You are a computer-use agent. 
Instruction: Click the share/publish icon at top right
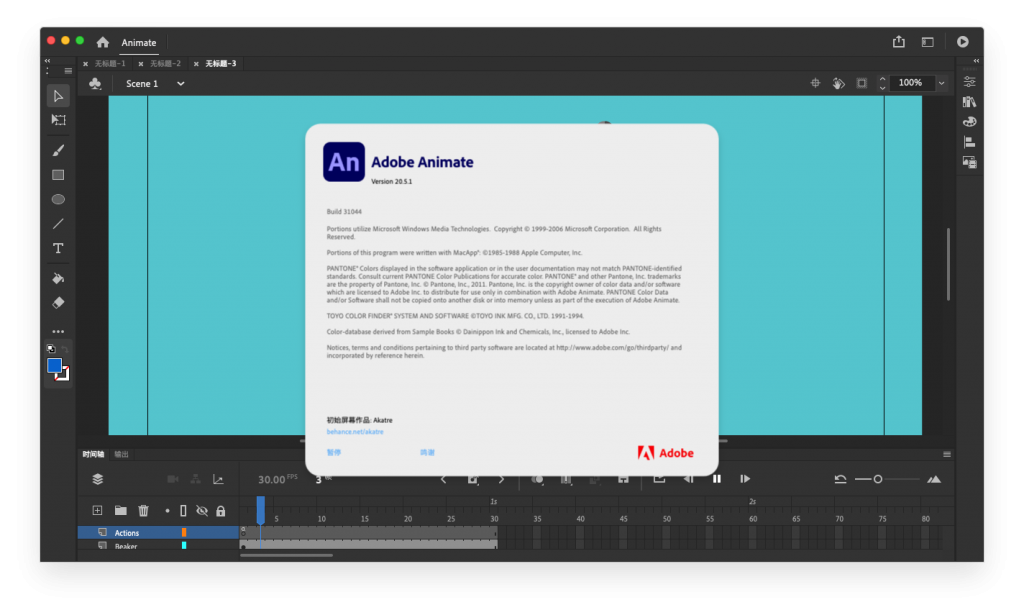point(899,42)
